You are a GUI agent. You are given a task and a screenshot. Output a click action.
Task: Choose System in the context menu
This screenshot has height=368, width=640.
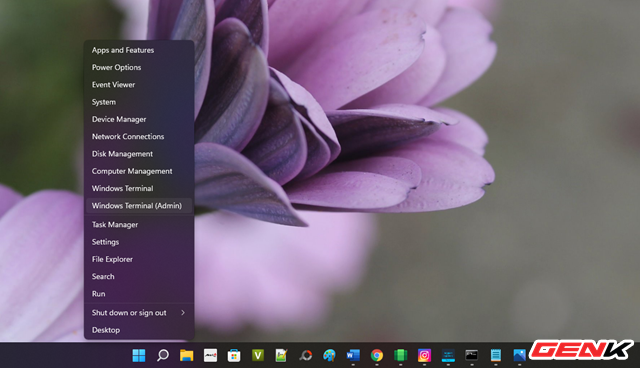click(139, 102)
